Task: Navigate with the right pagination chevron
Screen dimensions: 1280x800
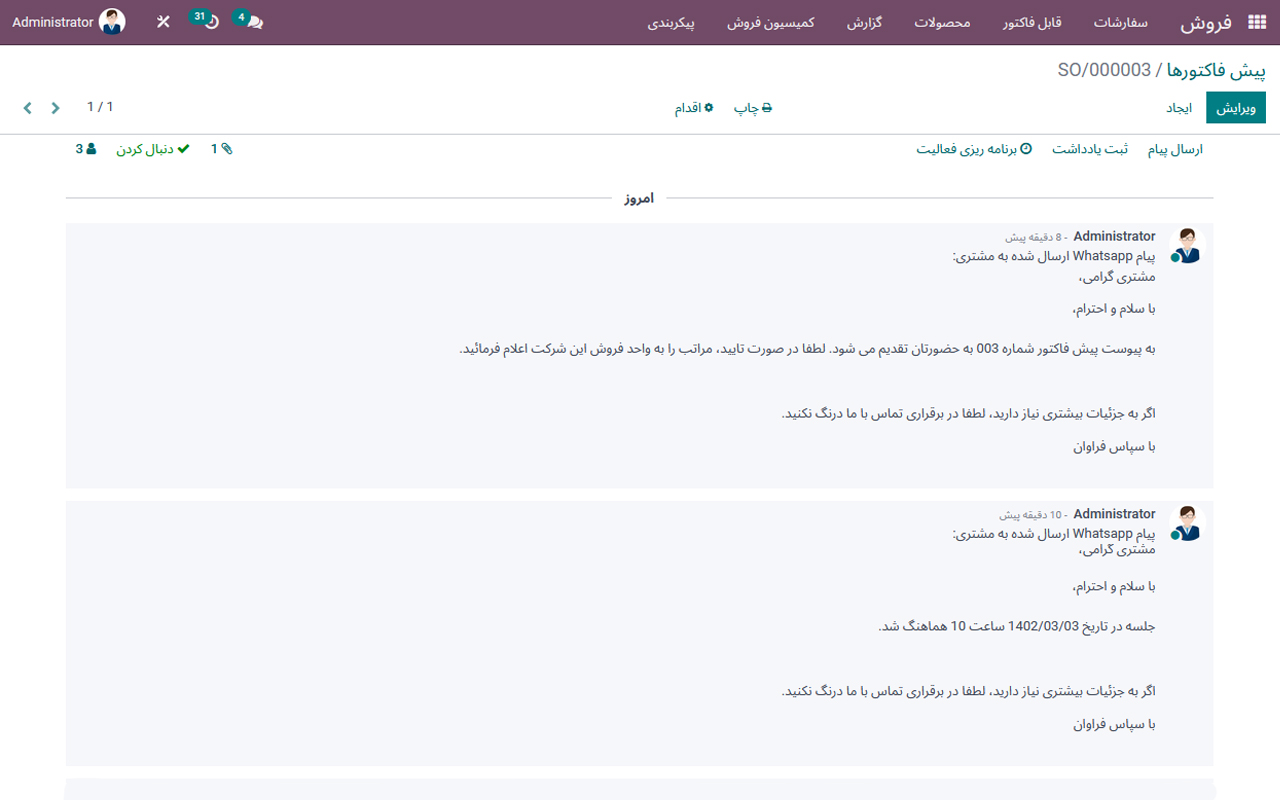Action: click(x=55, y=107)
